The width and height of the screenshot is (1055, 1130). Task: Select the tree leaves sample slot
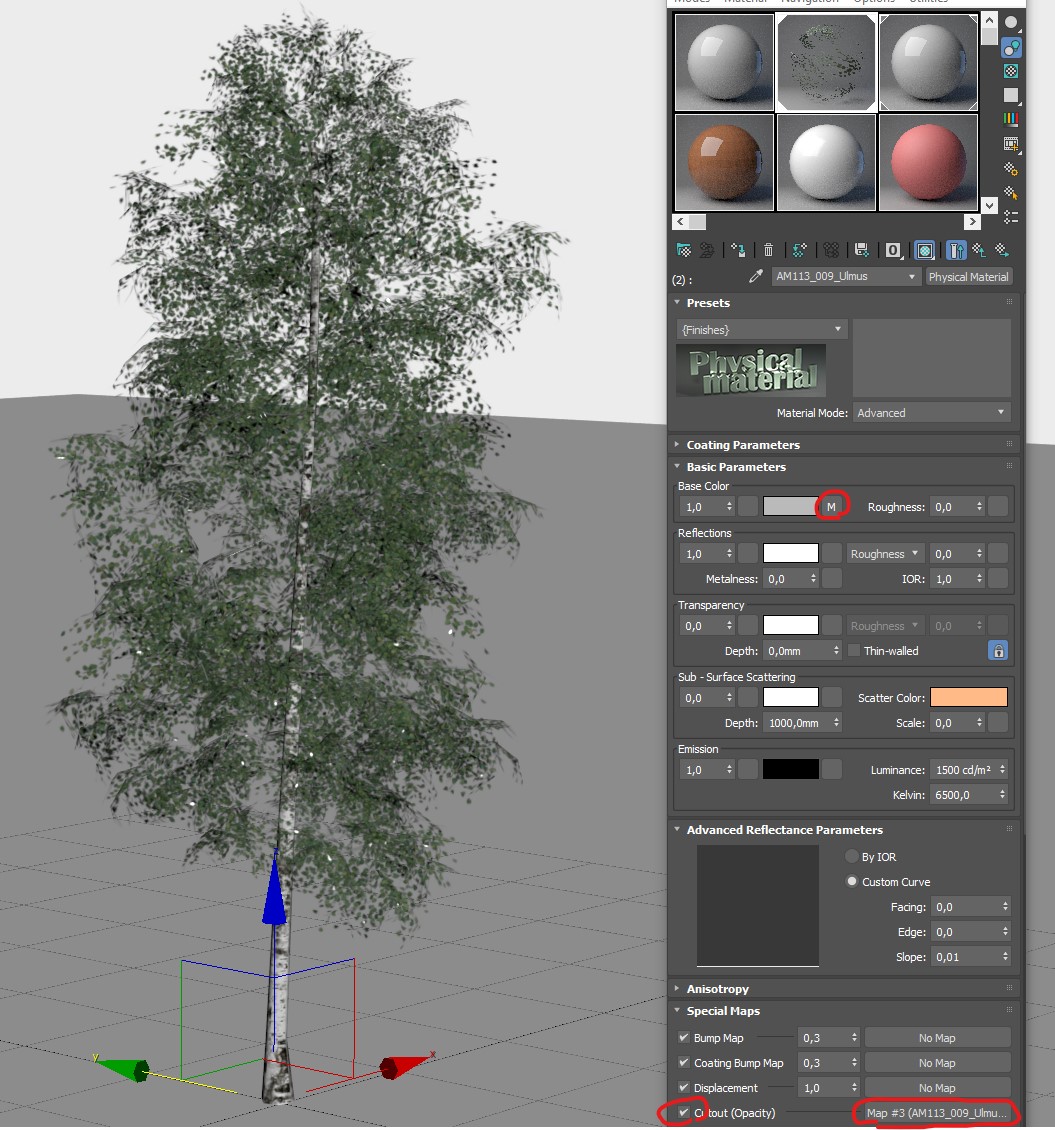tap(826, 62)
